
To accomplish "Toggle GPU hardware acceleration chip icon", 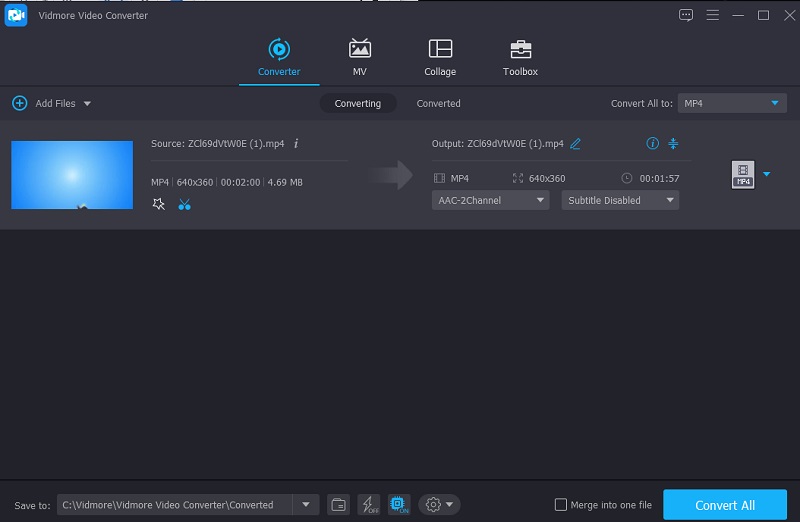I will pyautogui.click(x=398, y=505).
